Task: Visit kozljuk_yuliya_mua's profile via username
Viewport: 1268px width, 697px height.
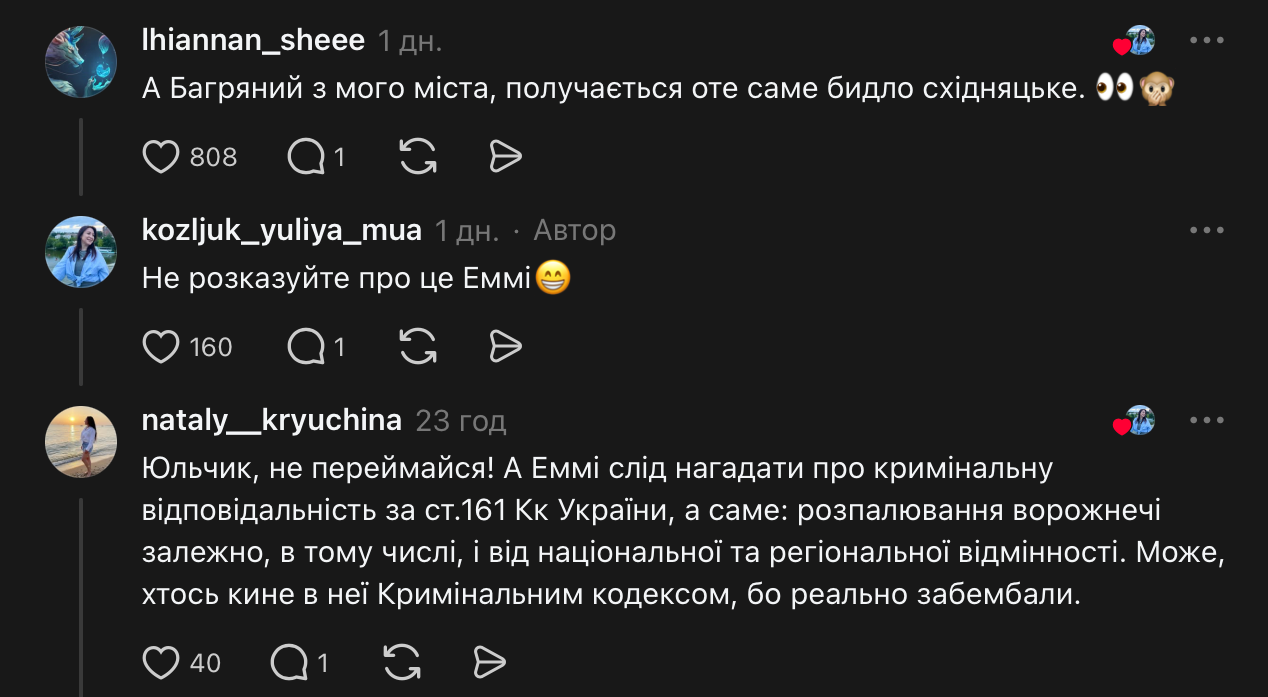Action: (x=282, y=231)
